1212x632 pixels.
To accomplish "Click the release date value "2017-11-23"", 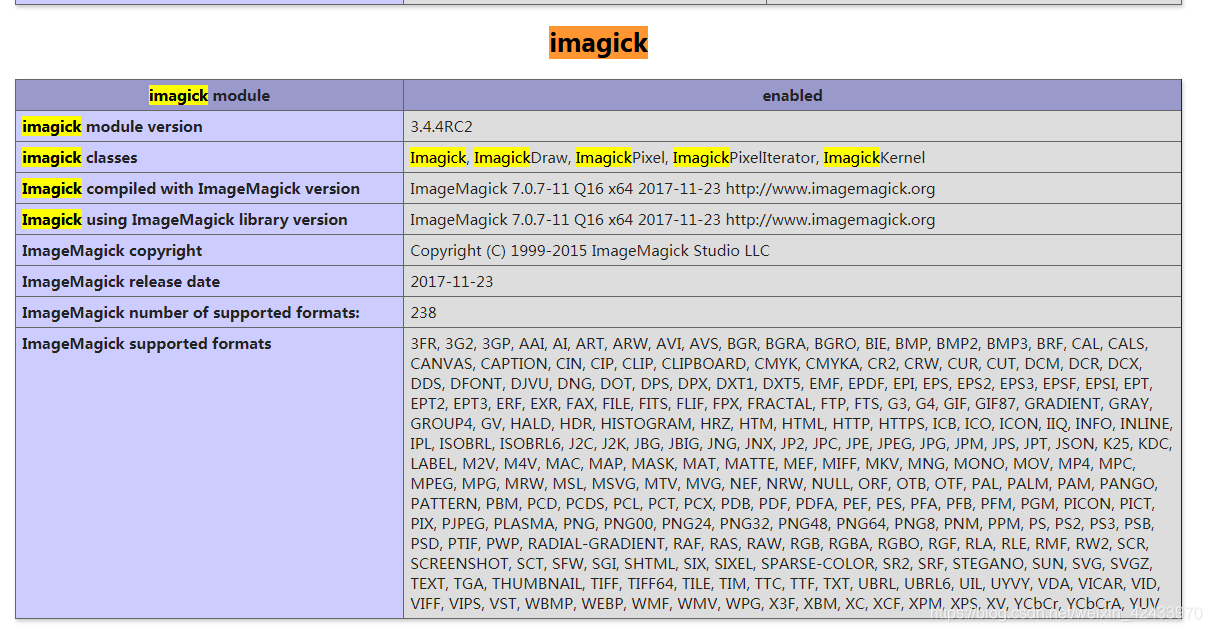I will [452, 282].
